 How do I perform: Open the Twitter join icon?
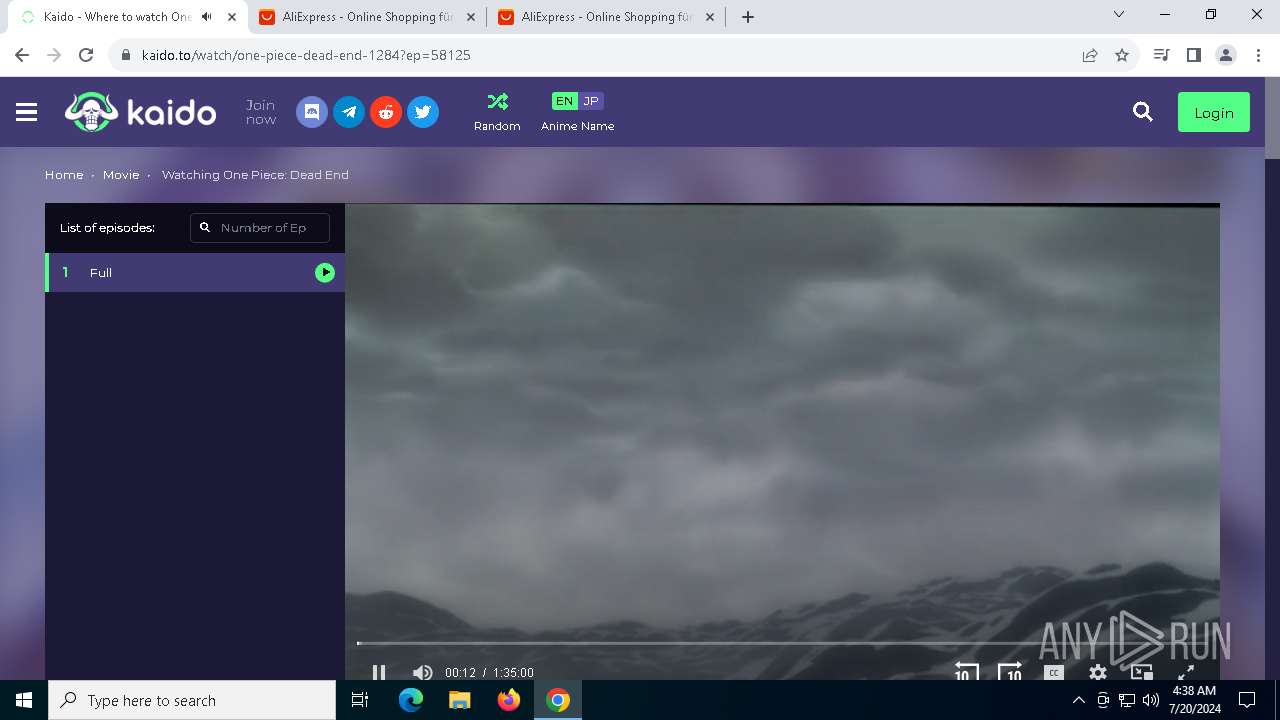[423, 112]
